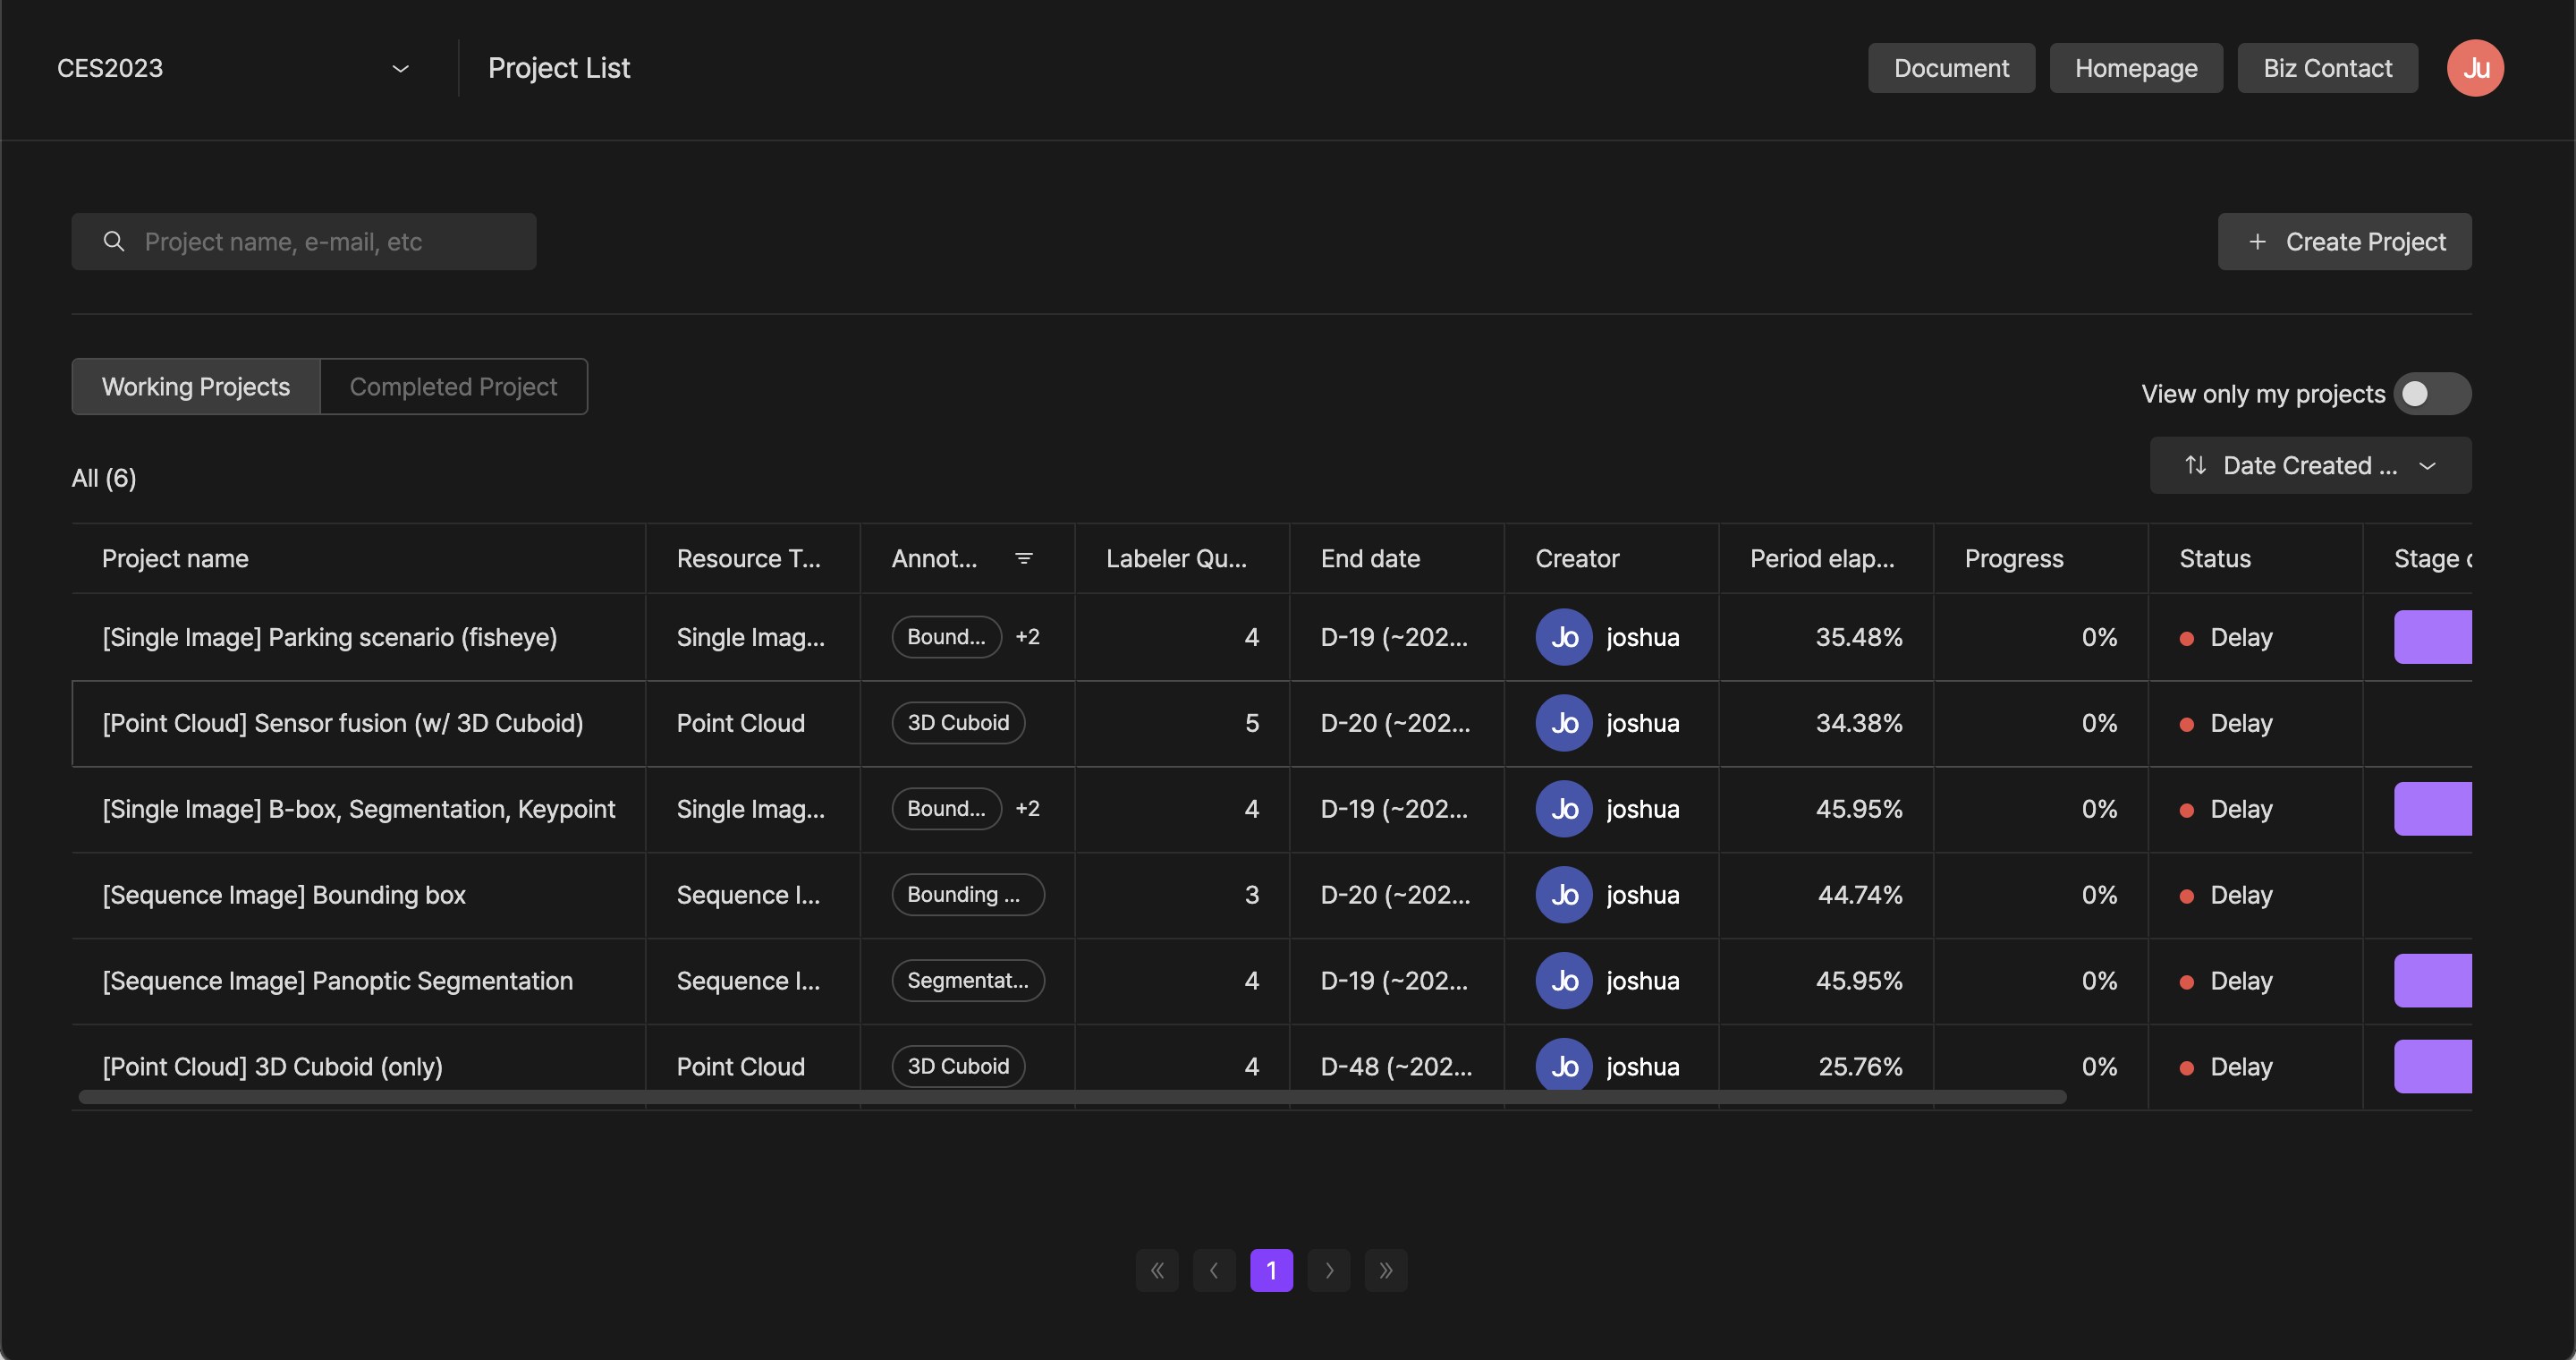Image resolution: width=2576 pixels, height=1360 pixels.
Task: Click the purple Stage icon on 3D Cuboid only row
Action: point(2433,1065)
